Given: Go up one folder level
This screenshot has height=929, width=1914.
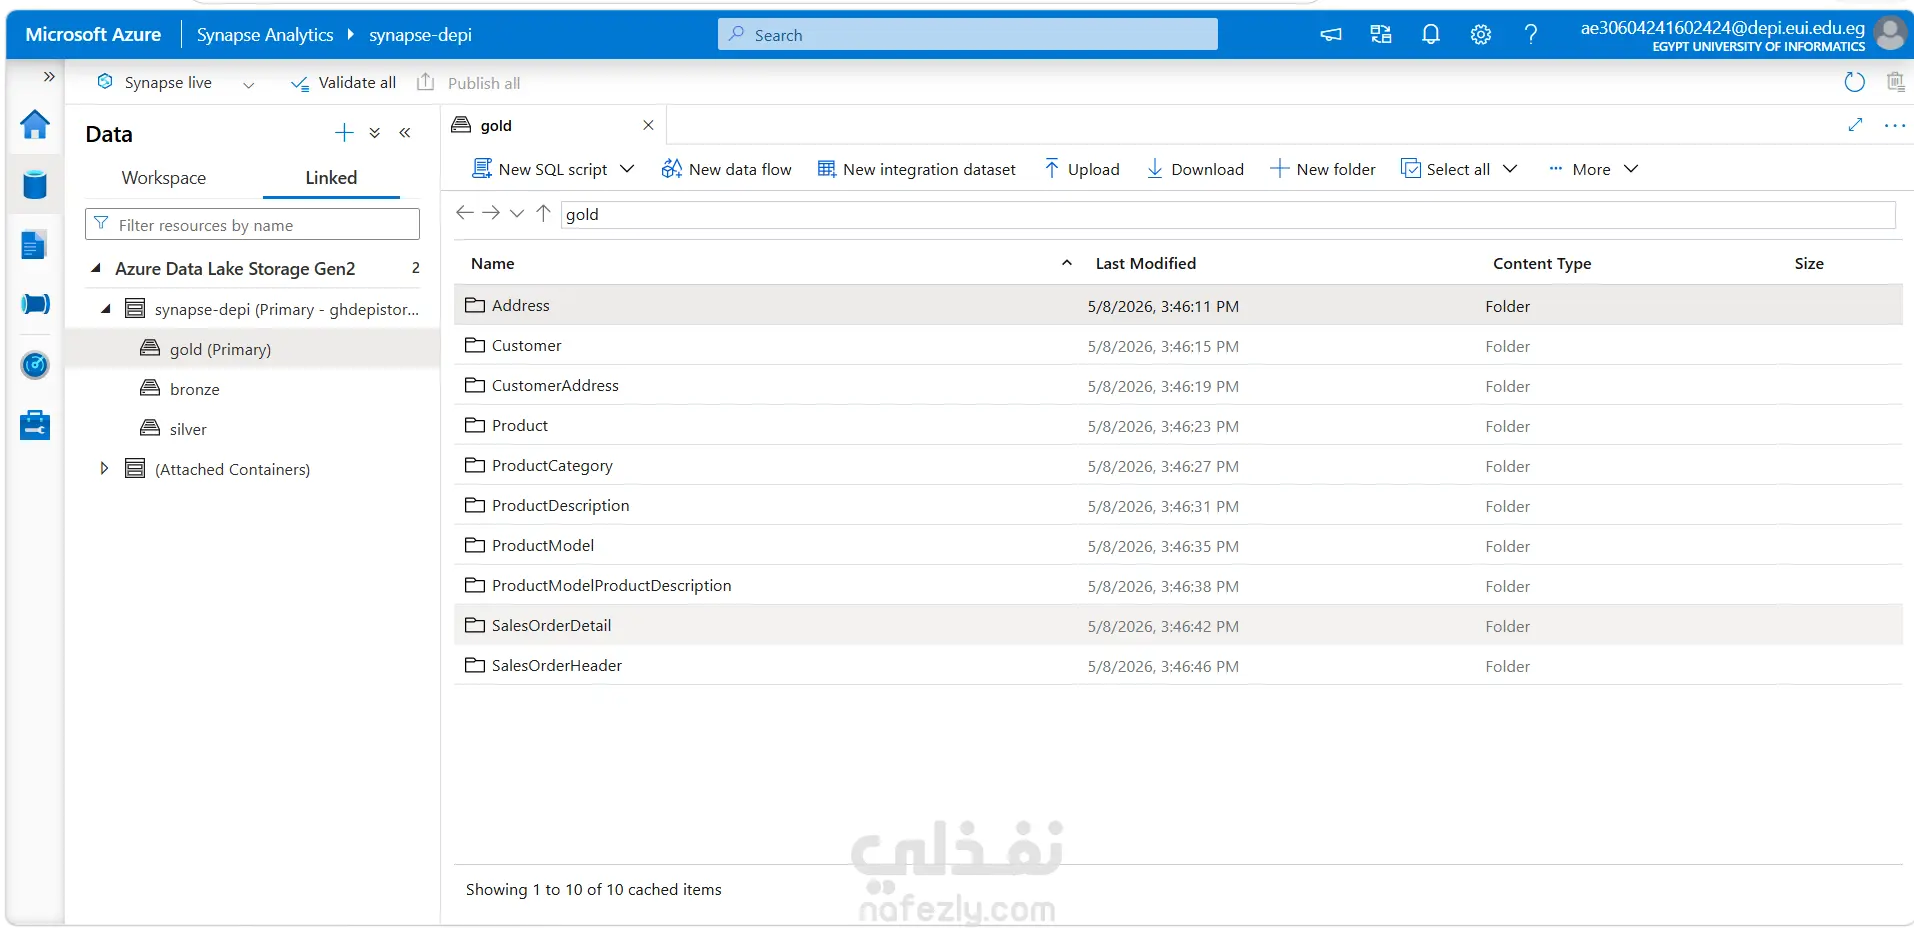Looking at the screenshot, I should (543, 213).
